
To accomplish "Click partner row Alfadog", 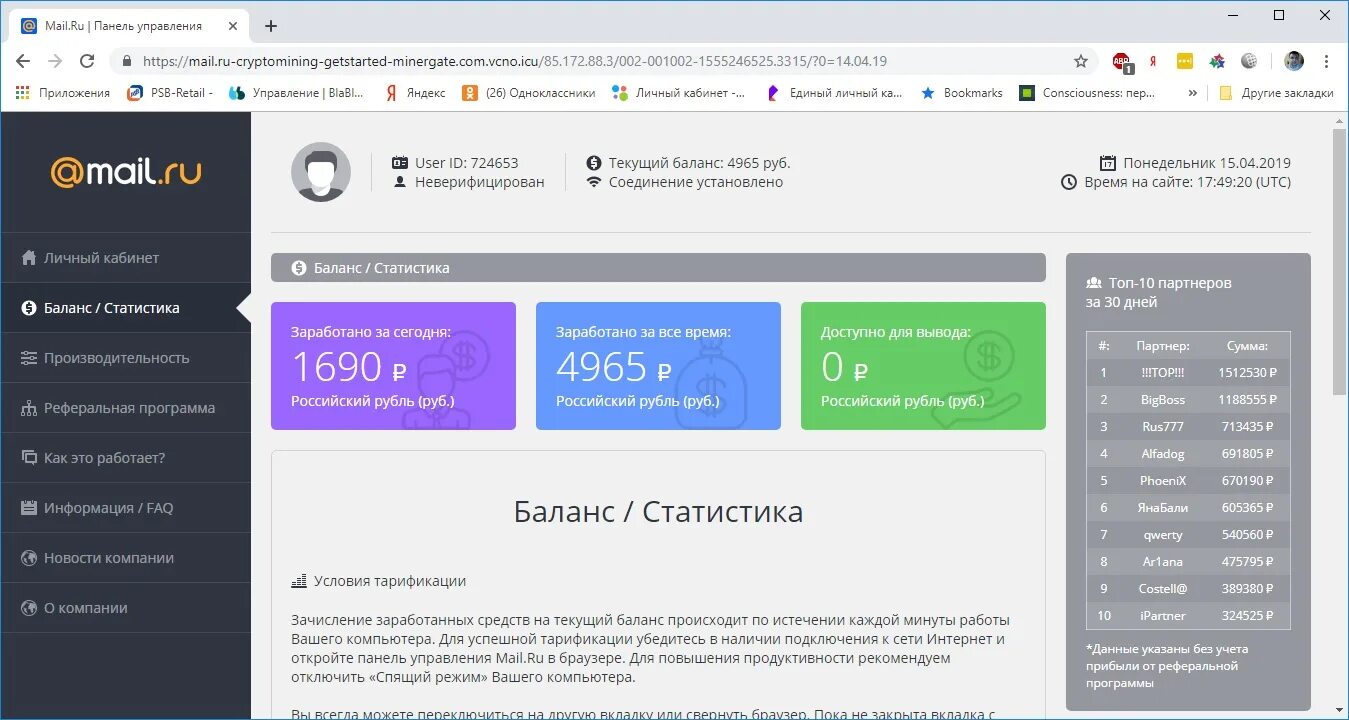I will [1188, 453].
